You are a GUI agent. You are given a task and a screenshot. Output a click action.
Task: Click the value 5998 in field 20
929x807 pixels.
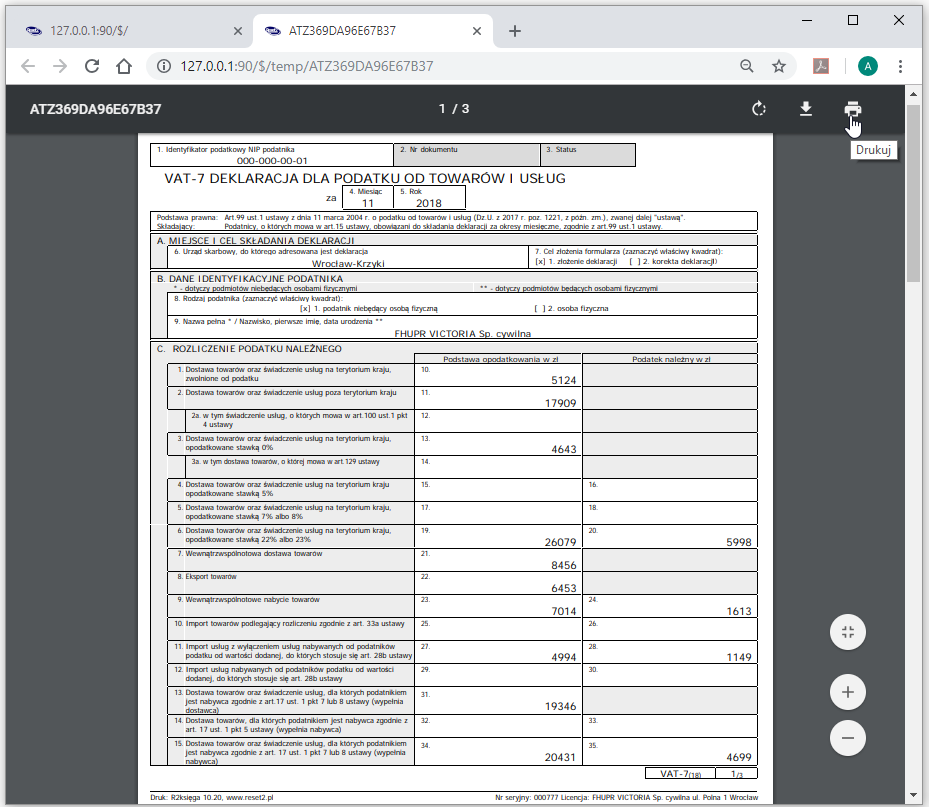click(x=739, y=543)
